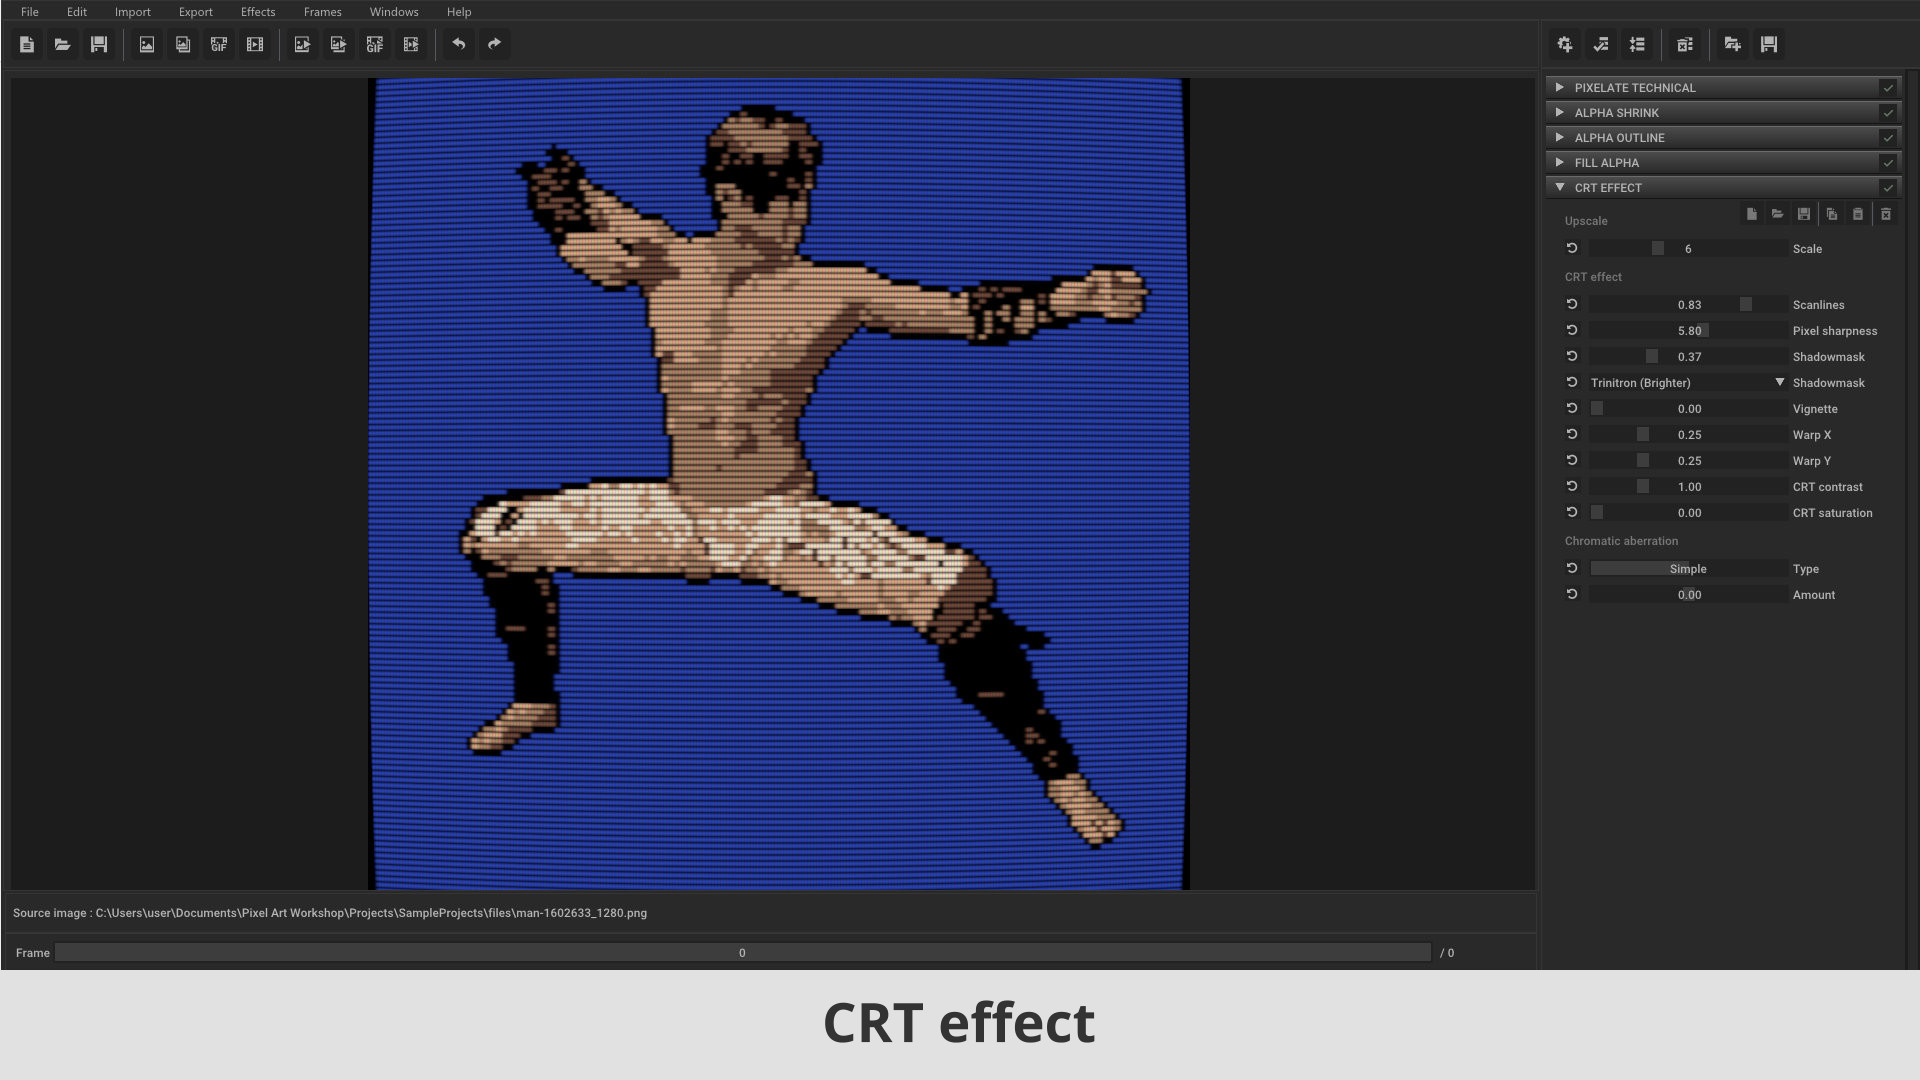Reset the Scanlines value with its reset arrow

point(1572,304)
